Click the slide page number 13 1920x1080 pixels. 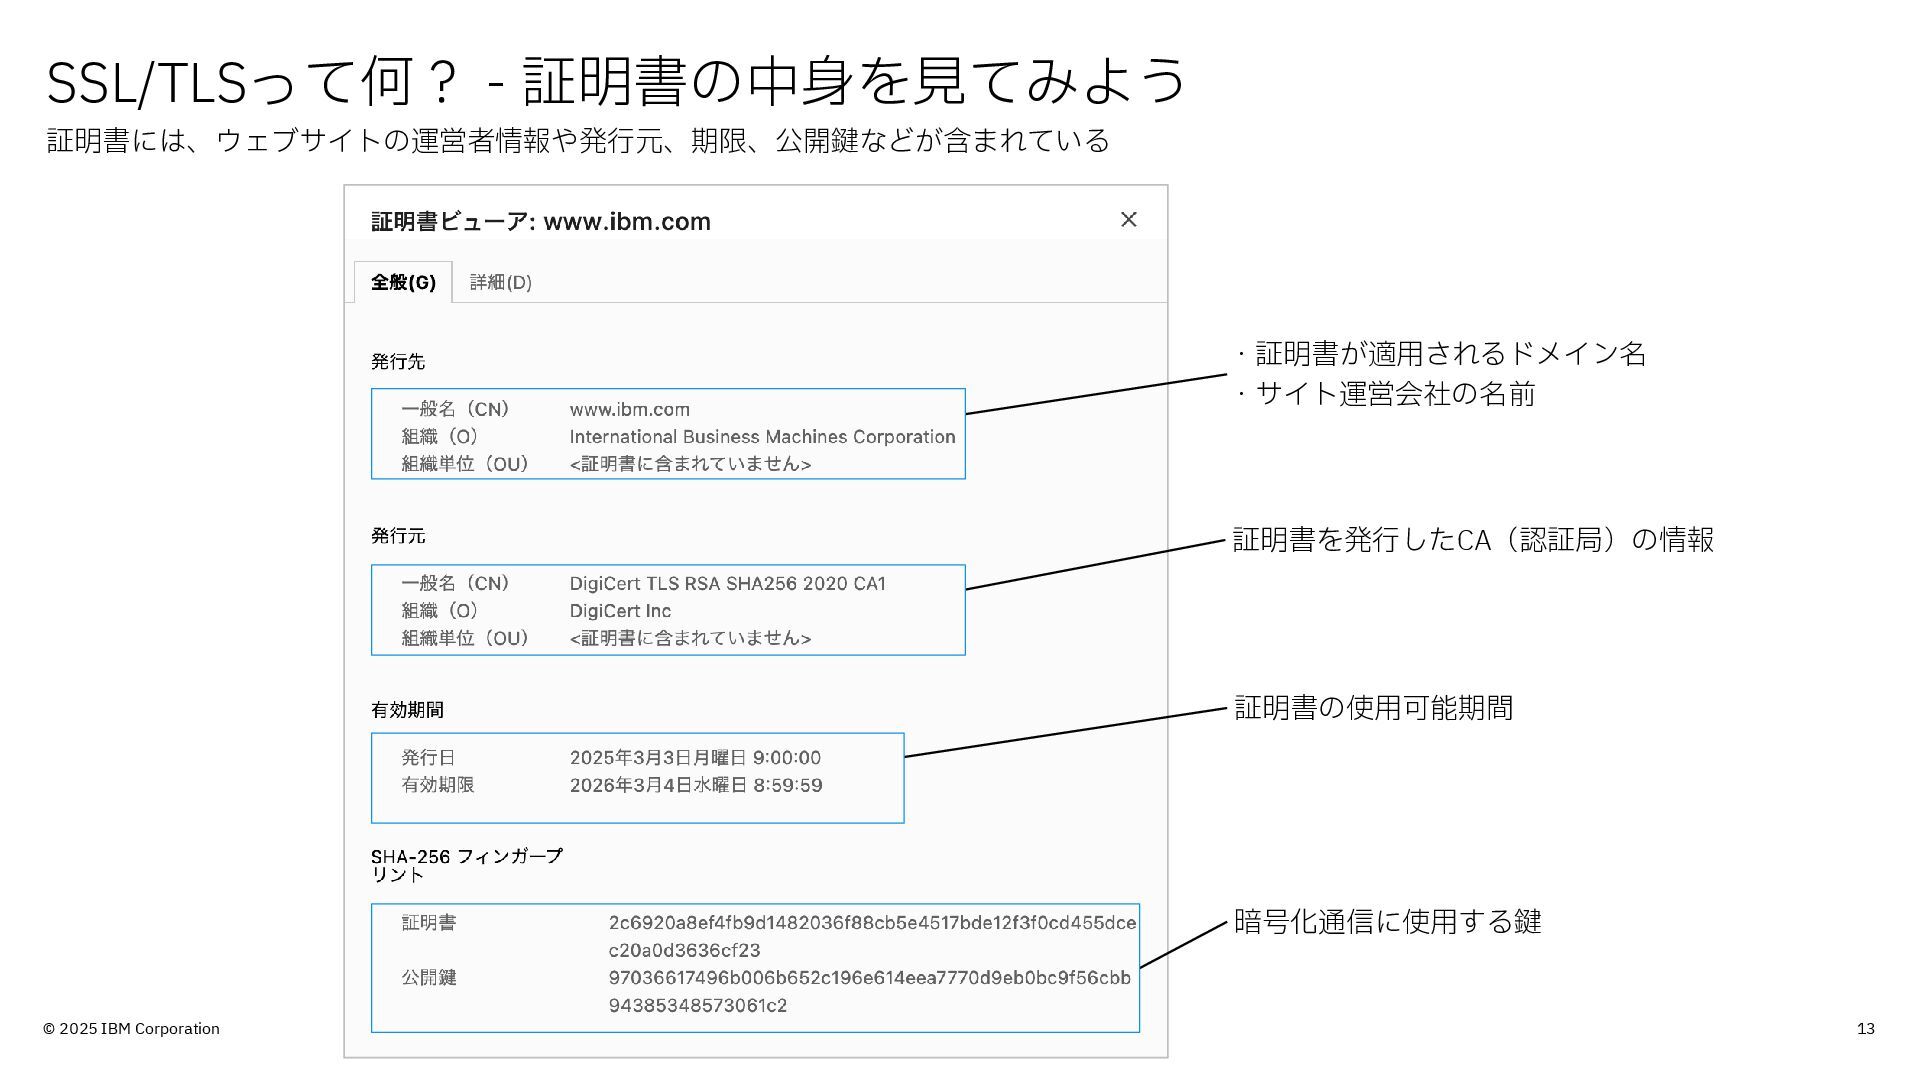point(1865,1029)
